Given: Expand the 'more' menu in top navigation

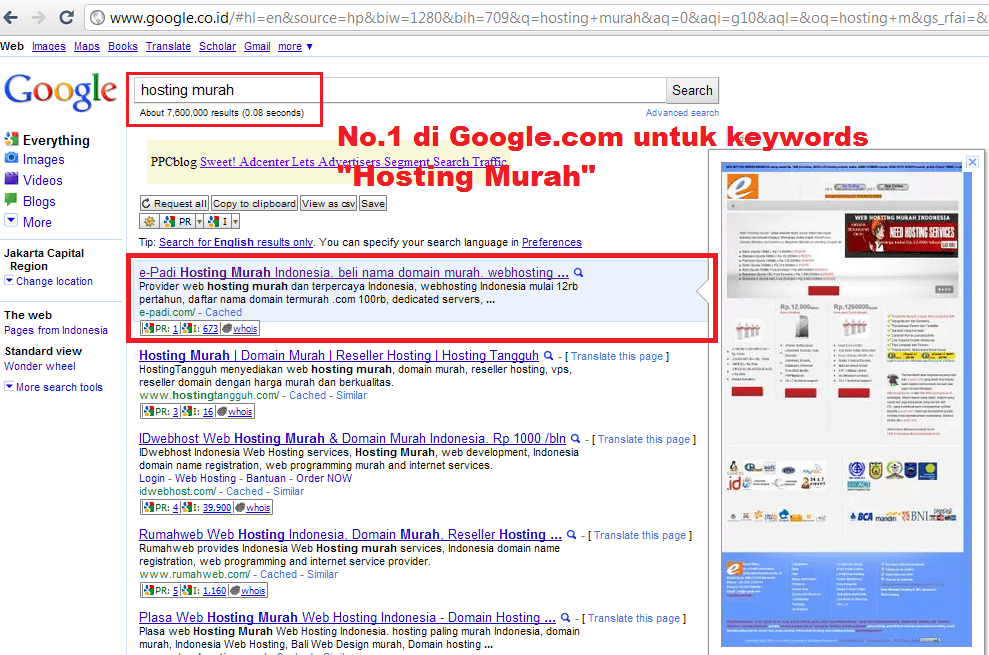Looking at the screenshot, I should click(294, 46).
